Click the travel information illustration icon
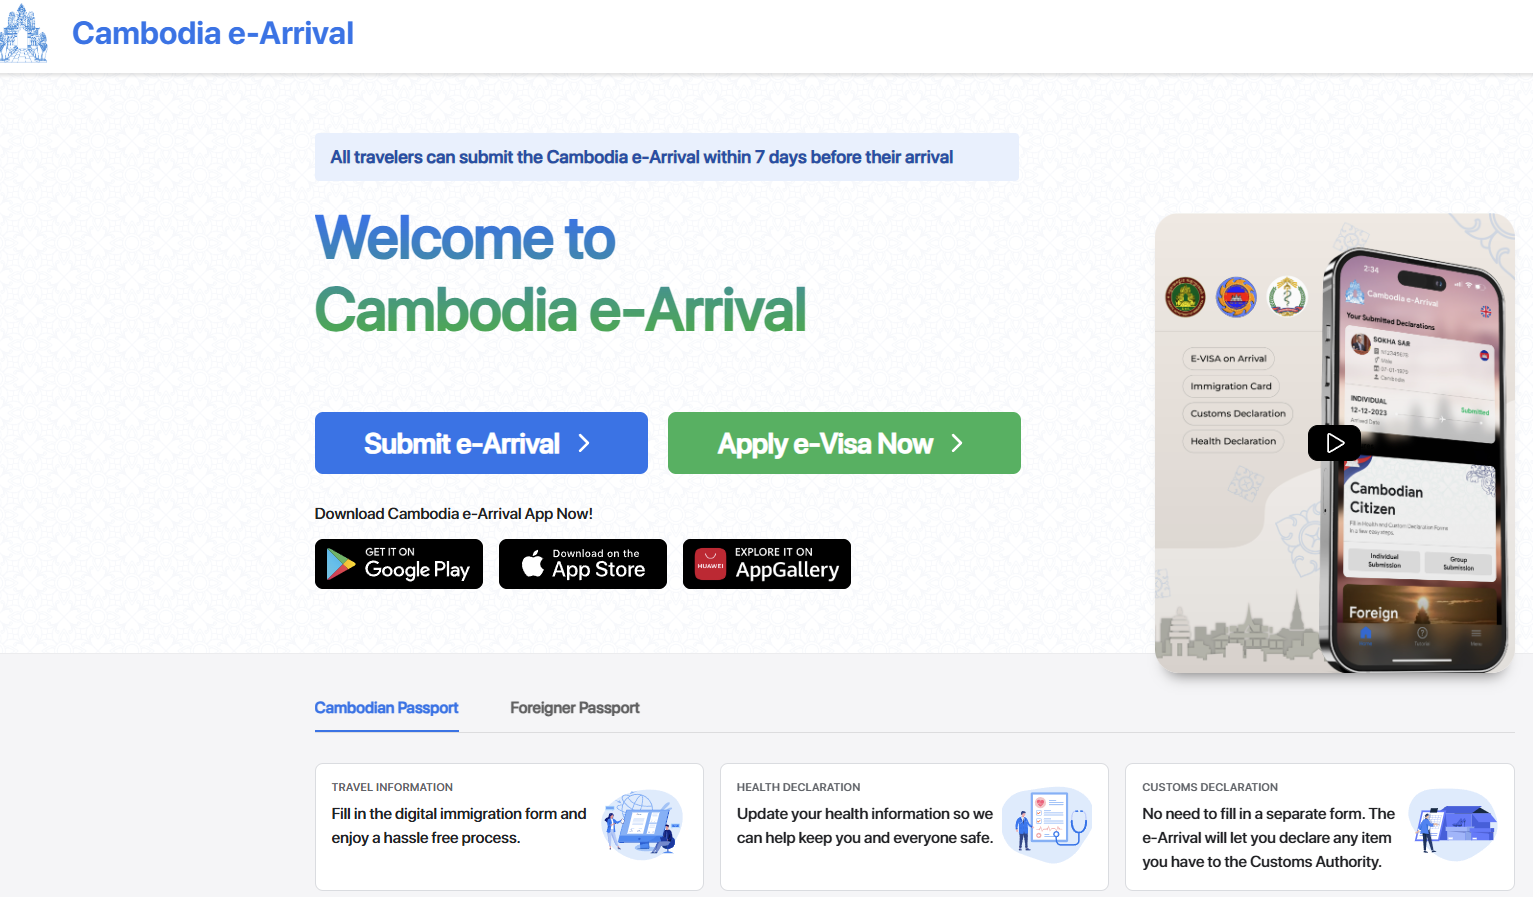 [643, 824]
